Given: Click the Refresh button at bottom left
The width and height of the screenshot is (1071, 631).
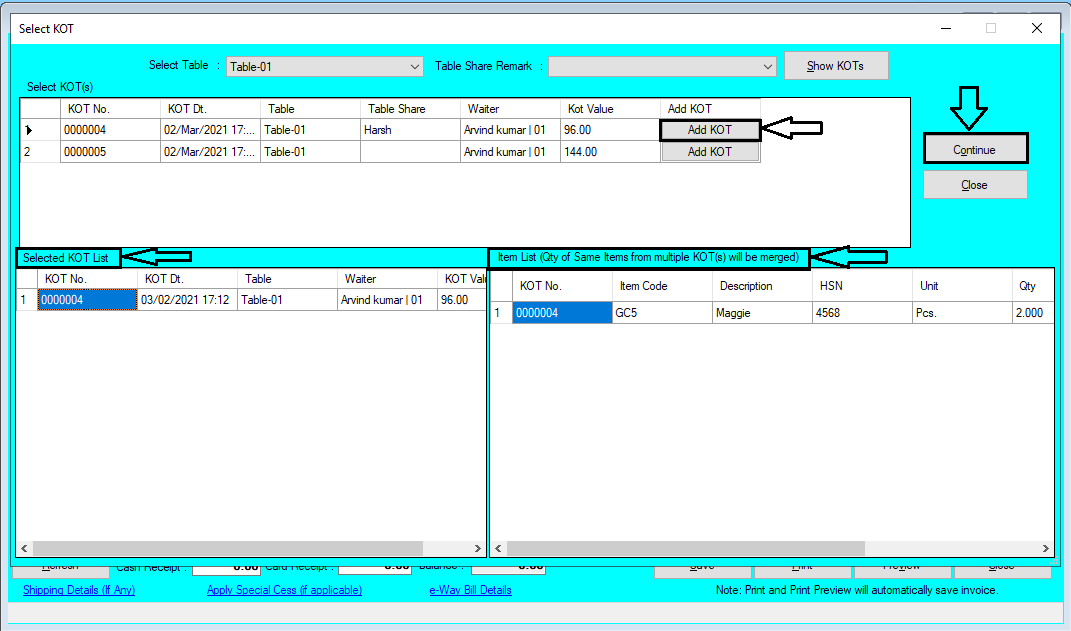Looking at the screenshot, I should pos(58,566).
